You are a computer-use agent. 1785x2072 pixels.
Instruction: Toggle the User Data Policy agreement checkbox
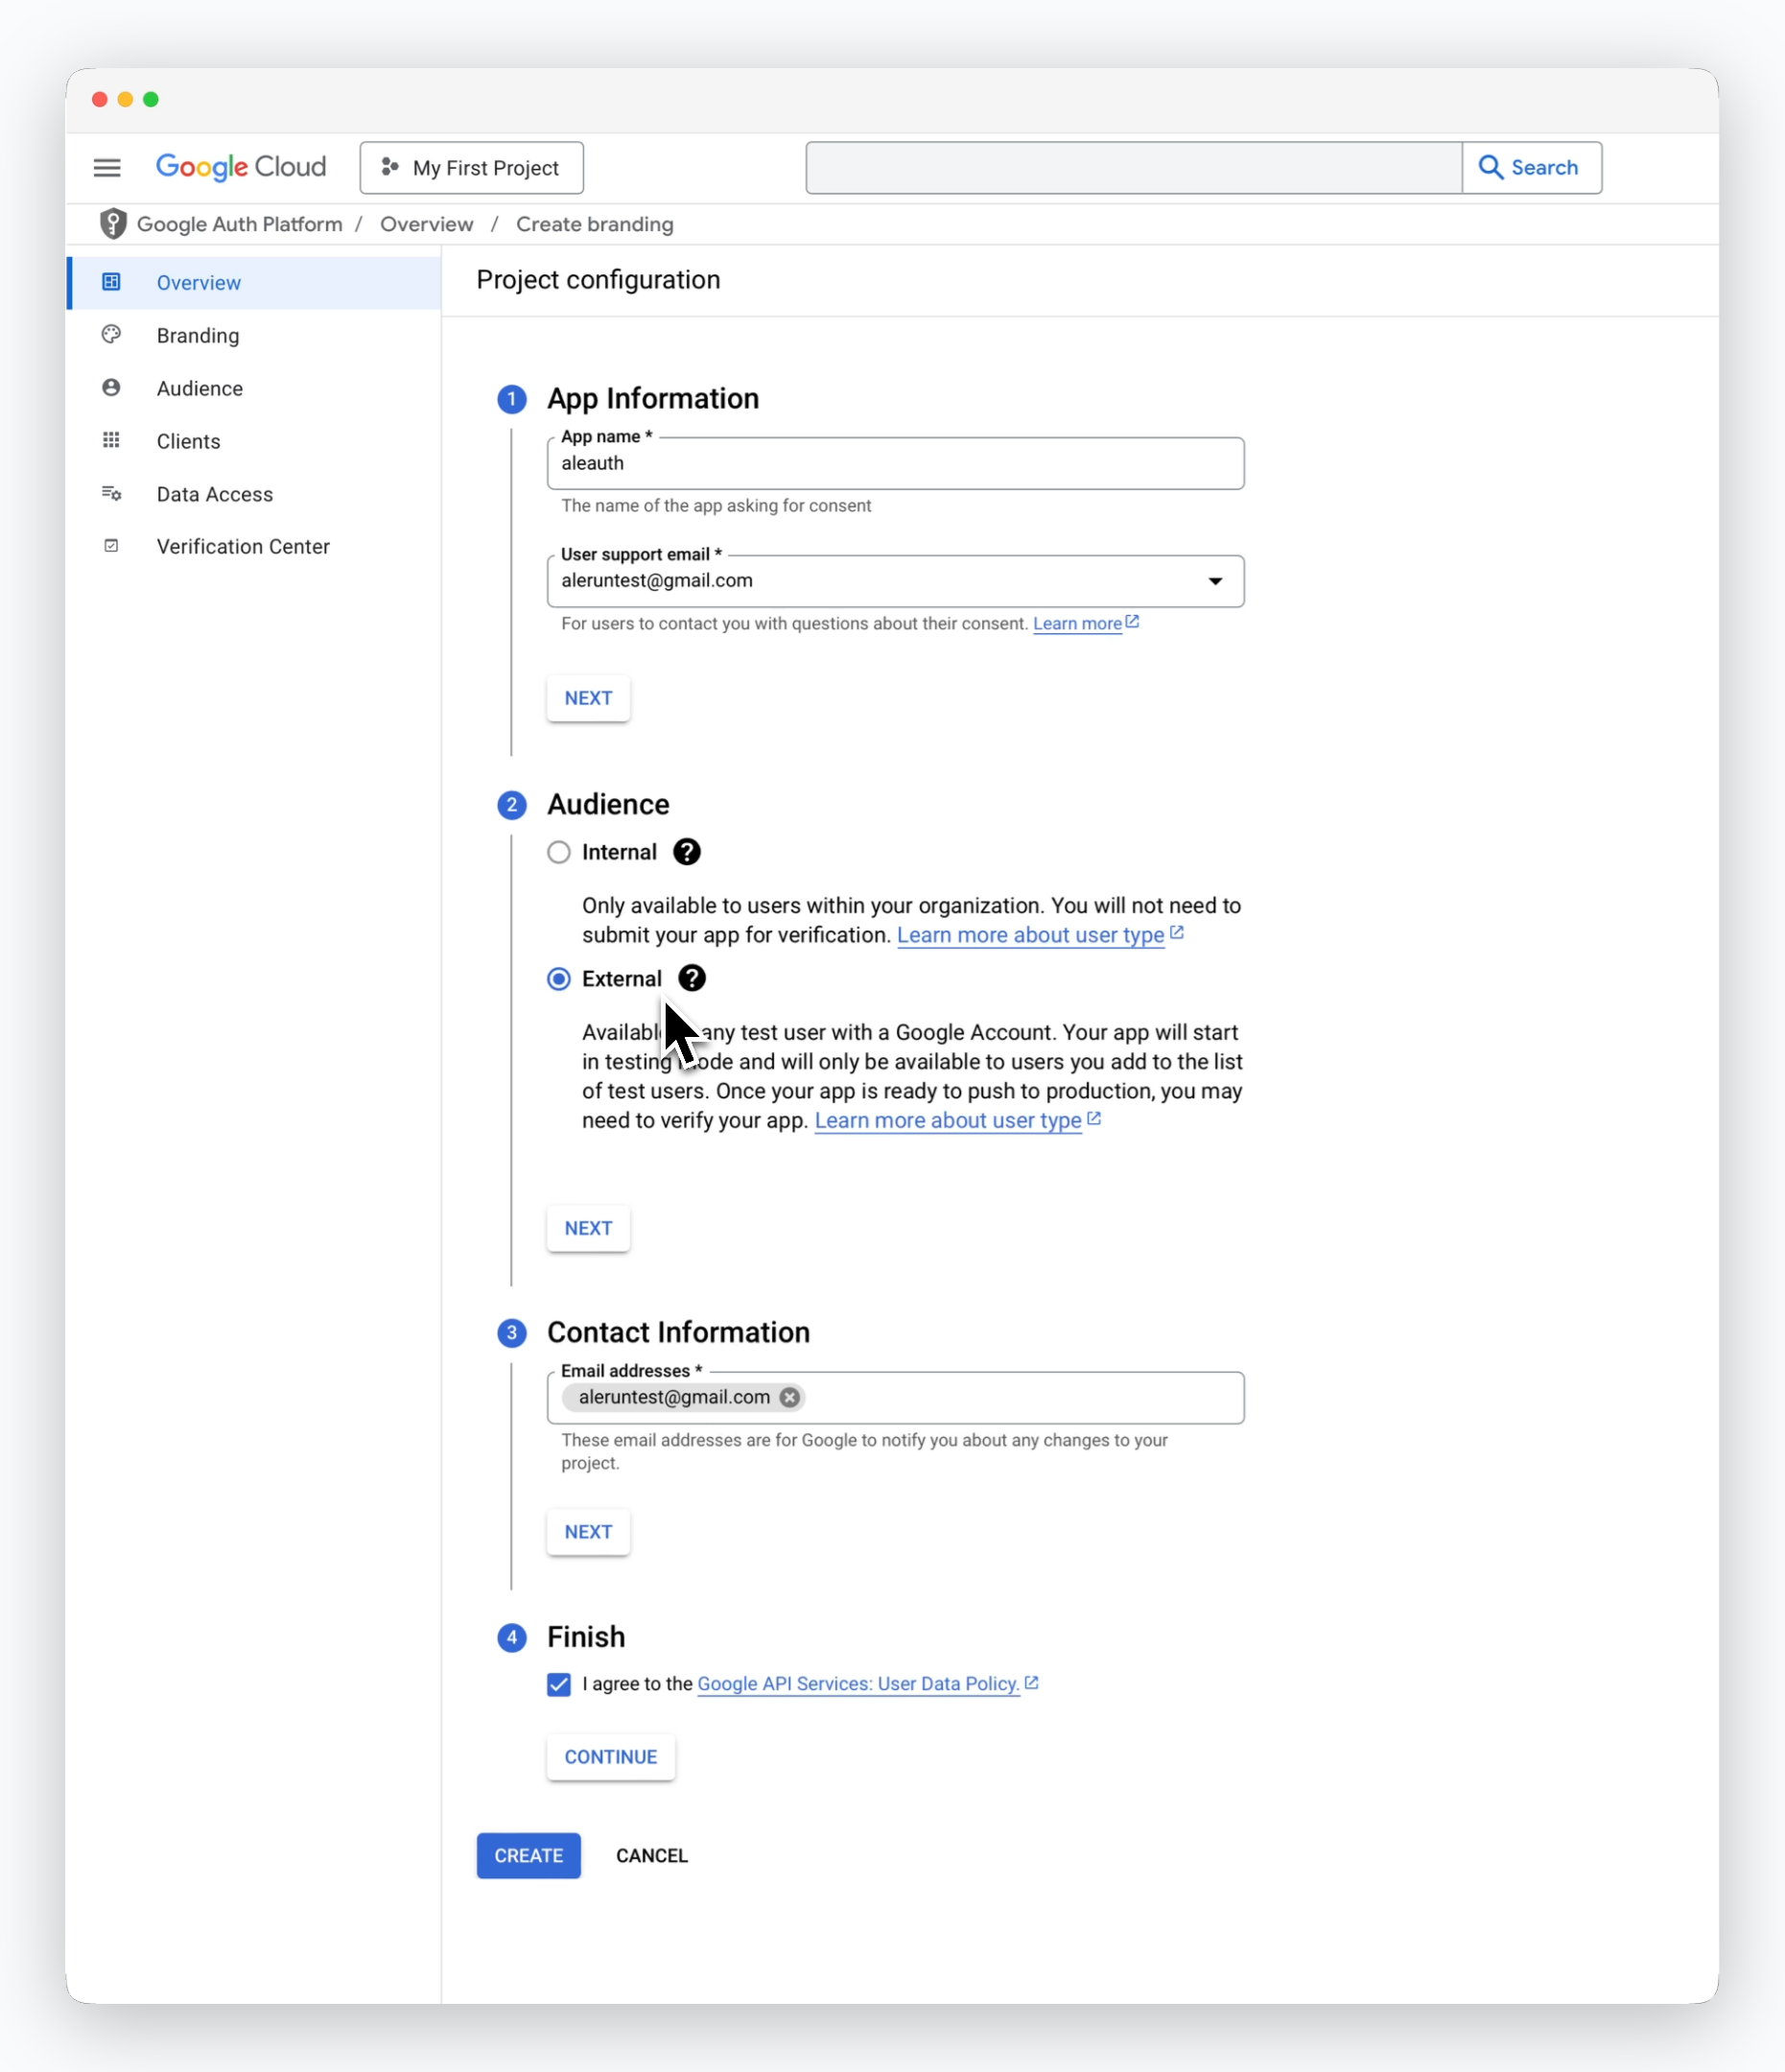point(559,1685)
